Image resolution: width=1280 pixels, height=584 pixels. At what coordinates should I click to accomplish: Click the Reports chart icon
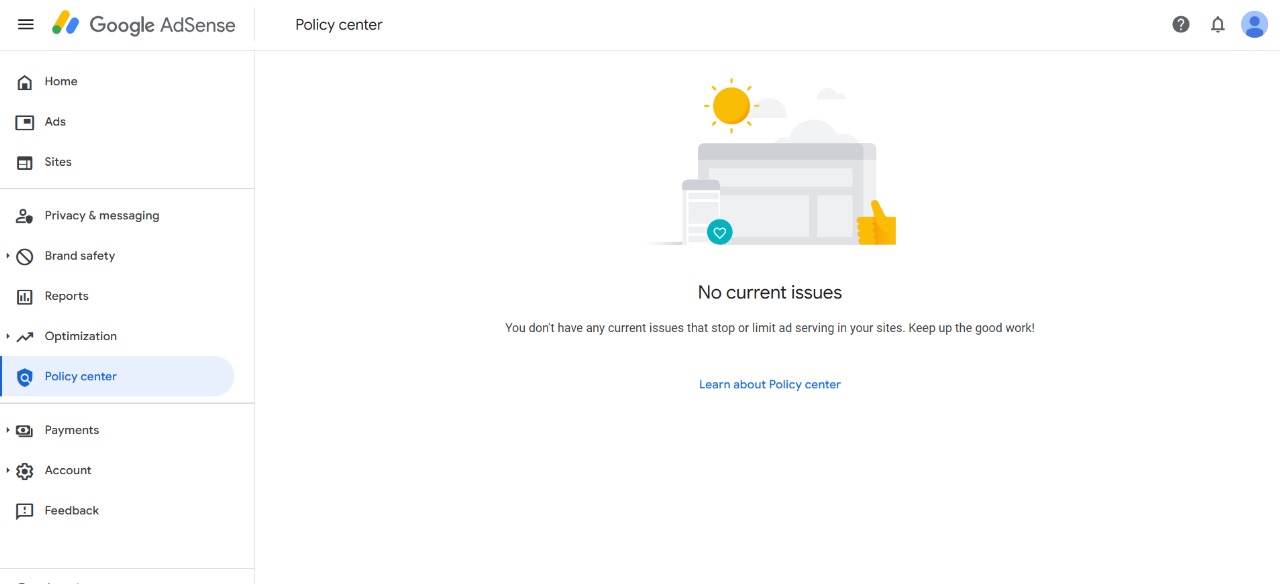(25, 296)
